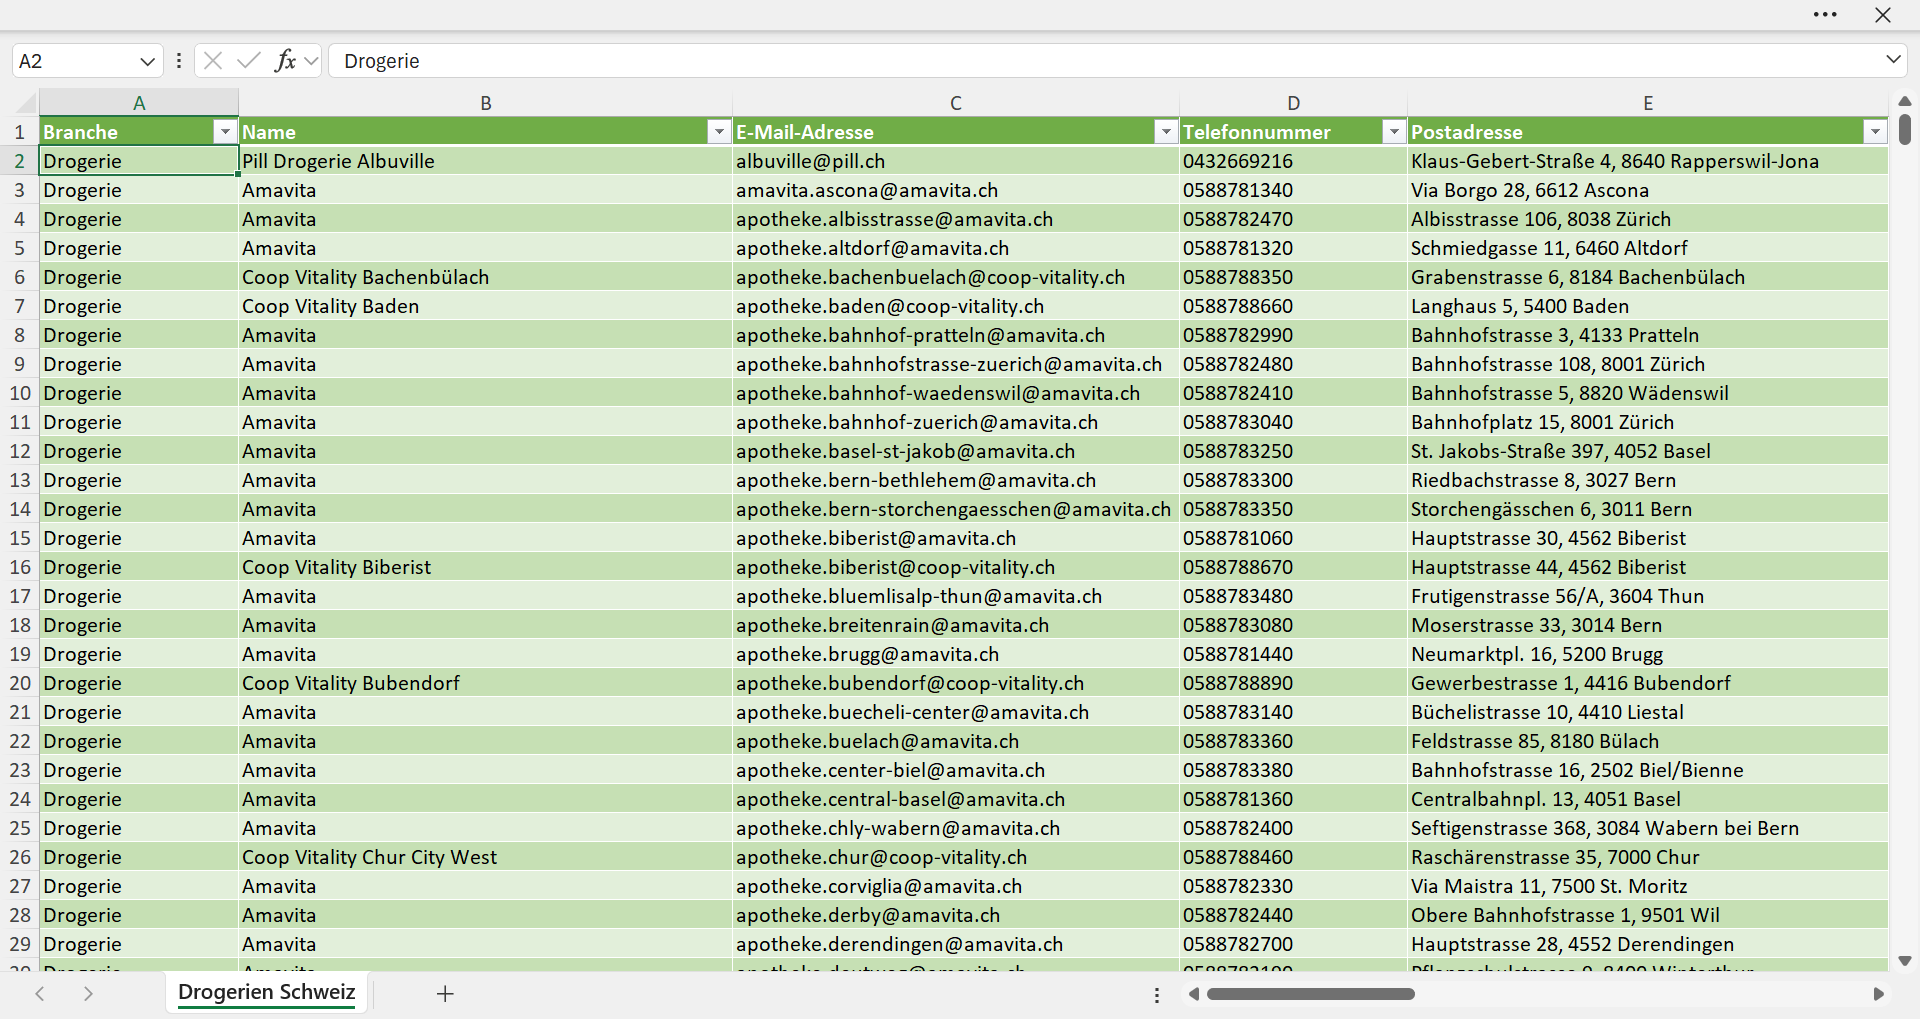1920x1019 pixels.
Task: Open the E-Mail-Adresse filter dropdown
Action: [1166, 132]
